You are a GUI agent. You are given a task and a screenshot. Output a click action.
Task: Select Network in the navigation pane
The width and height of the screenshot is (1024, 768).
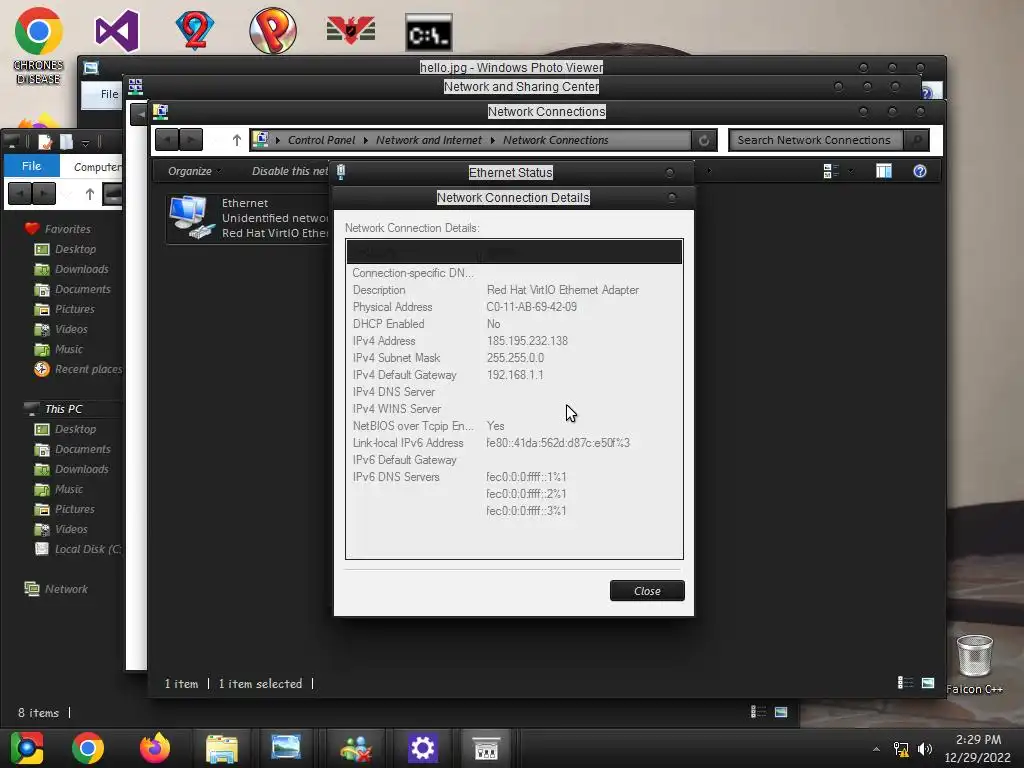click(x=66, y=588)
